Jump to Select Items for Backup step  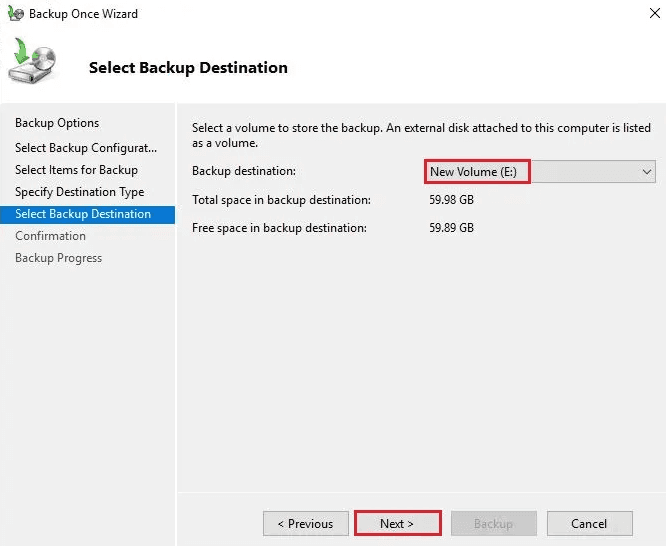pos(76,170)
